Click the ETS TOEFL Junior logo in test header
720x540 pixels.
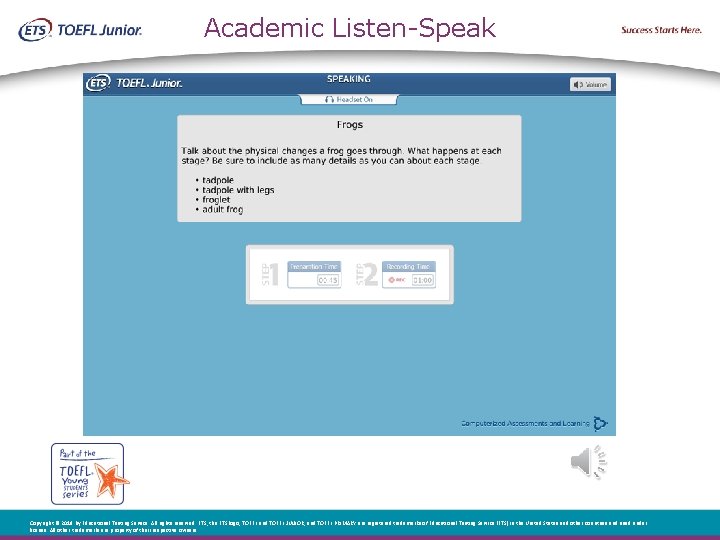pyautogui.click(x=134, y=83)
